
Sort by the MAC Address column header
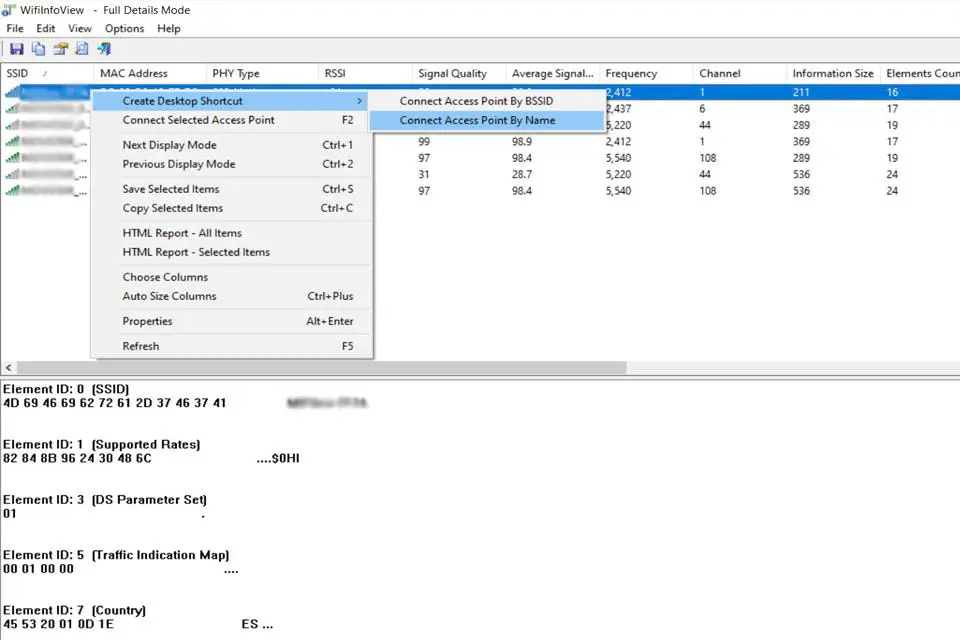click(x=150, y=73)
